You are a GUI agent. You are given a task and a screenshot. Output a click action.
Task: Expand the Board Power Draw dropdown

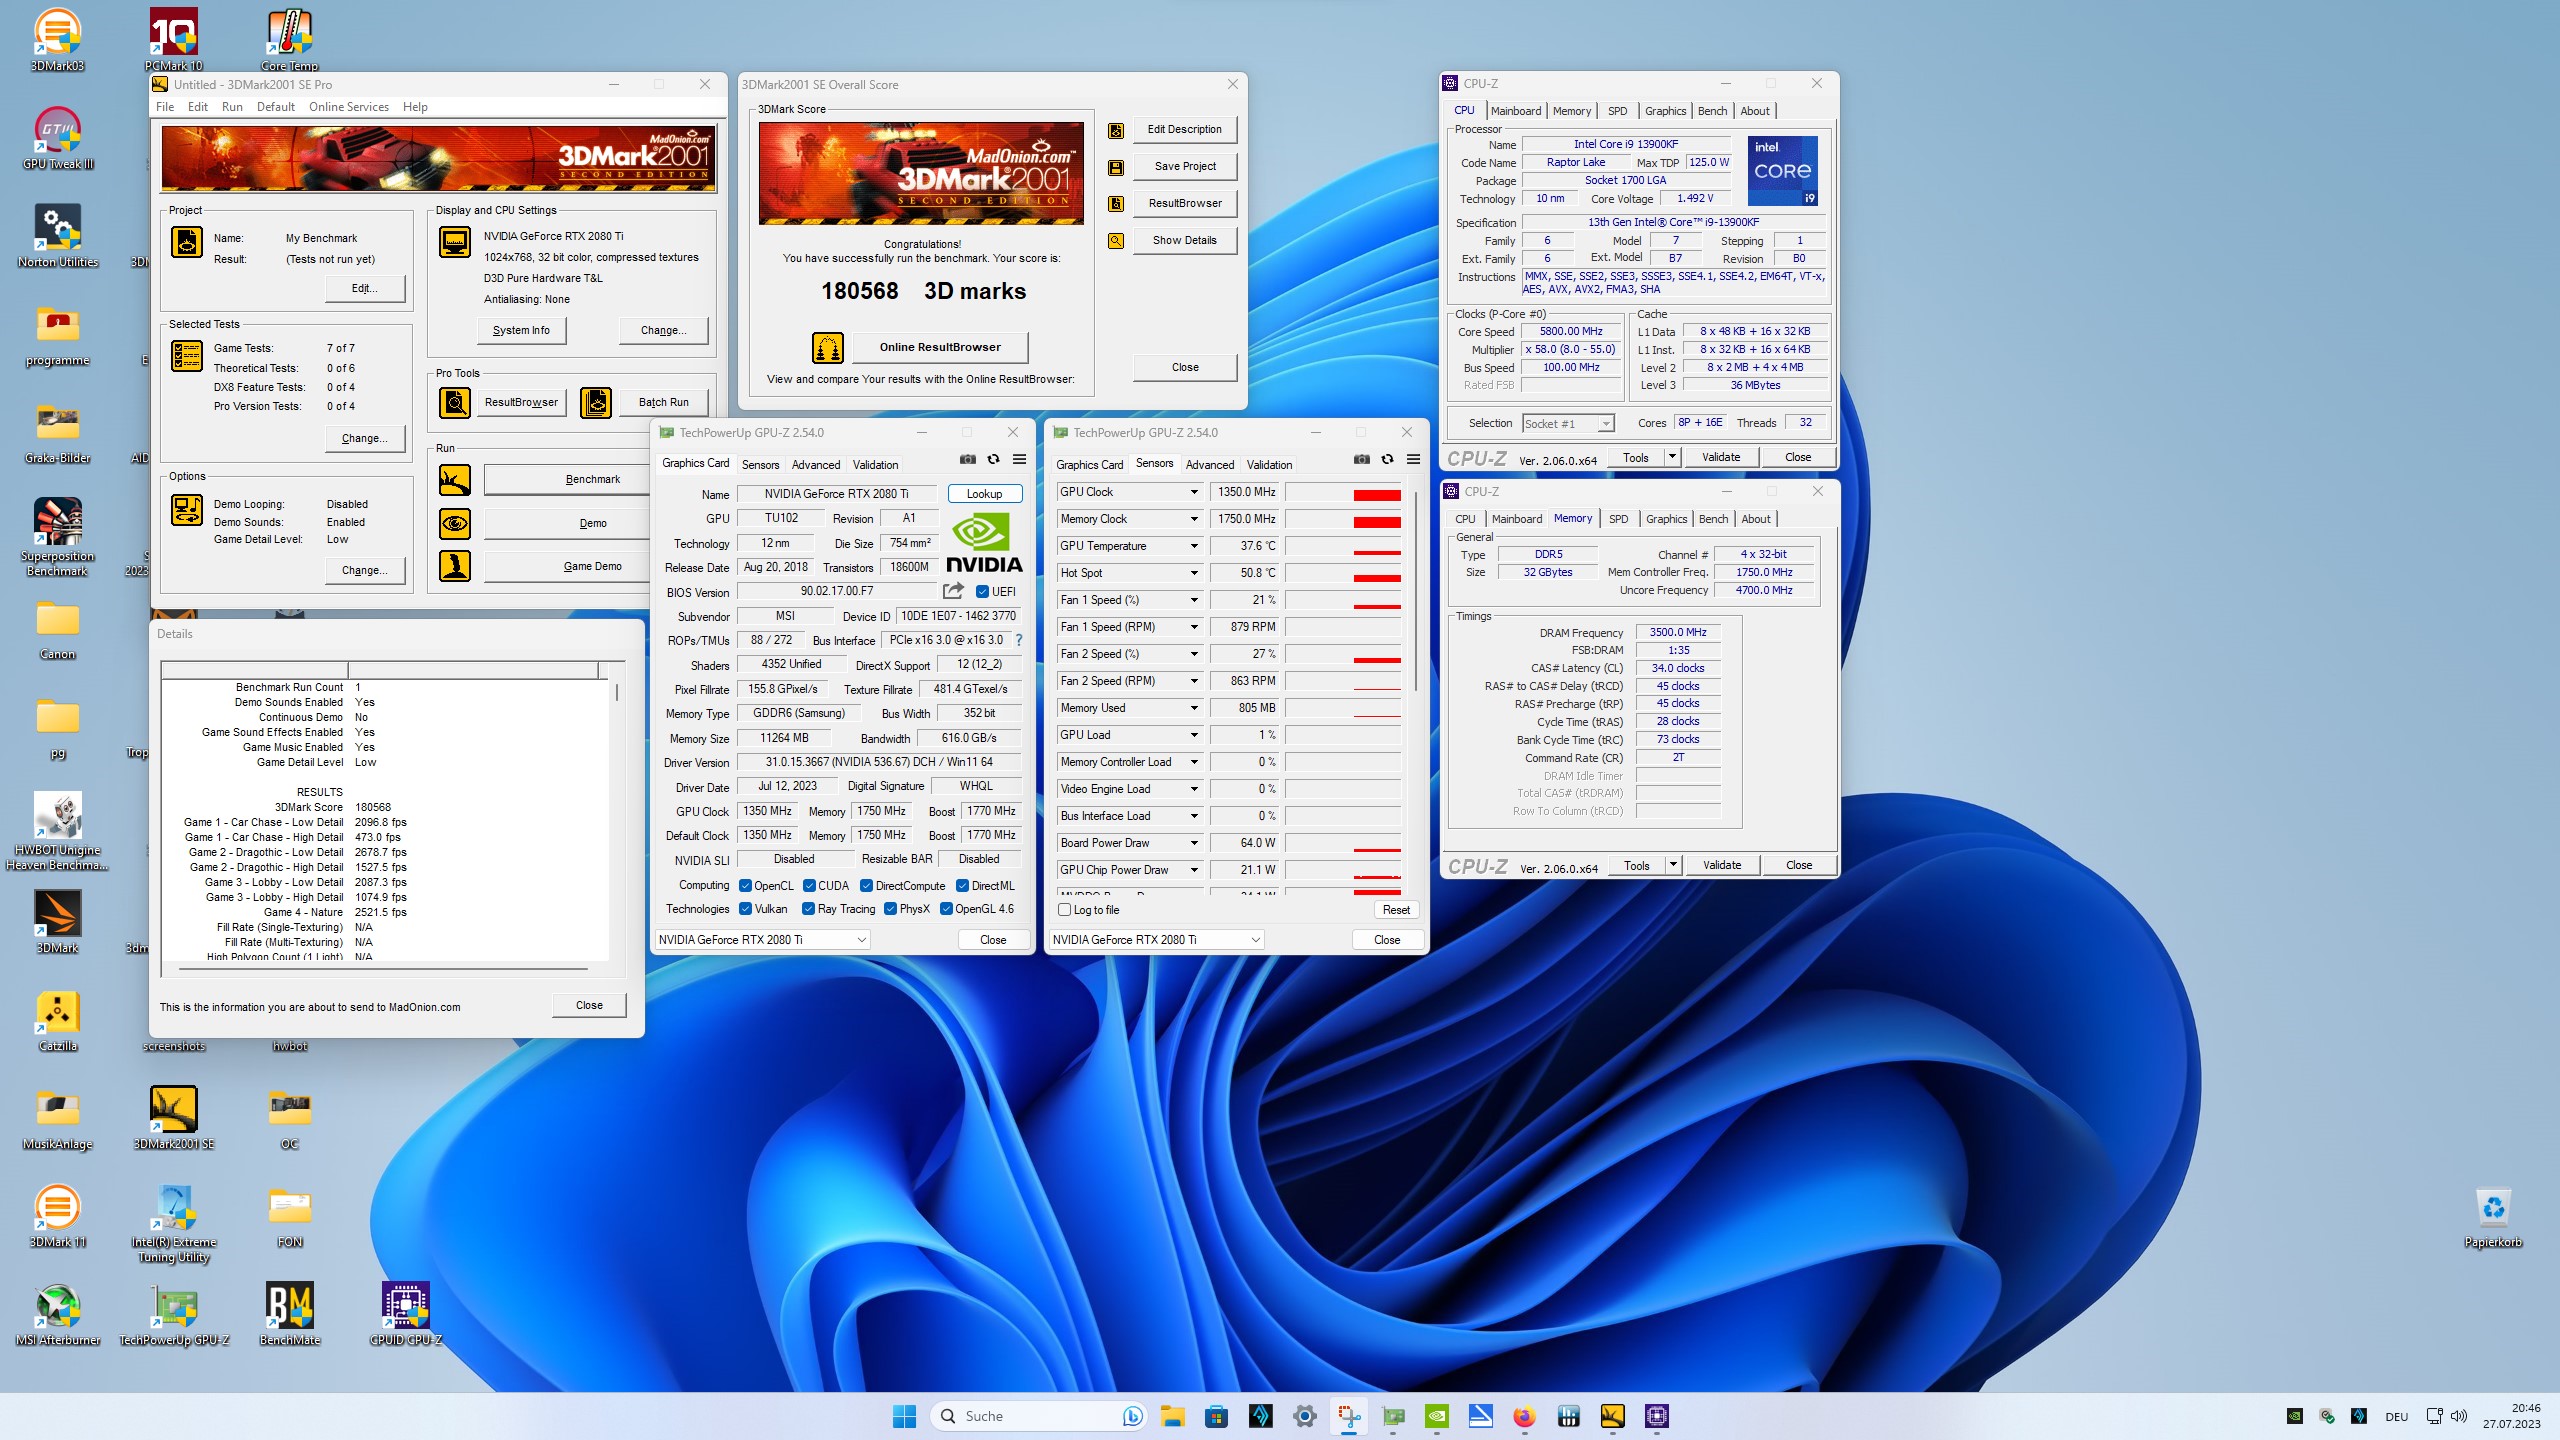click(x=1193, y=843)
